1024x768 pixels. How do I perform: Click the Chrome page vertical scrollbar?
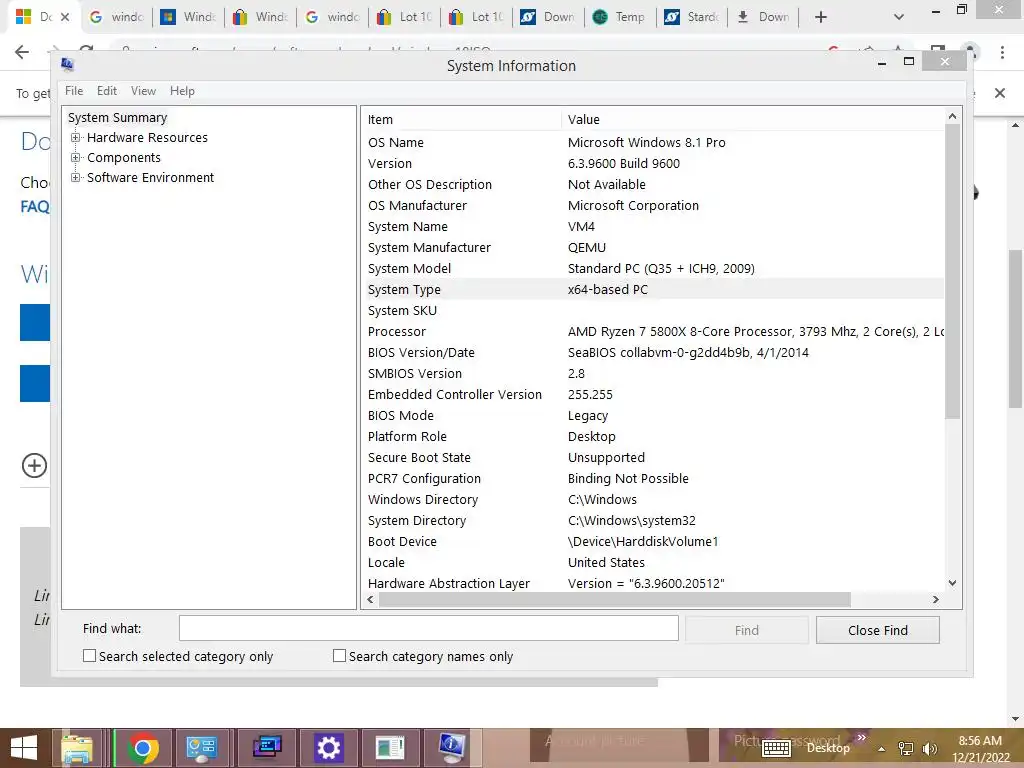1015,329
